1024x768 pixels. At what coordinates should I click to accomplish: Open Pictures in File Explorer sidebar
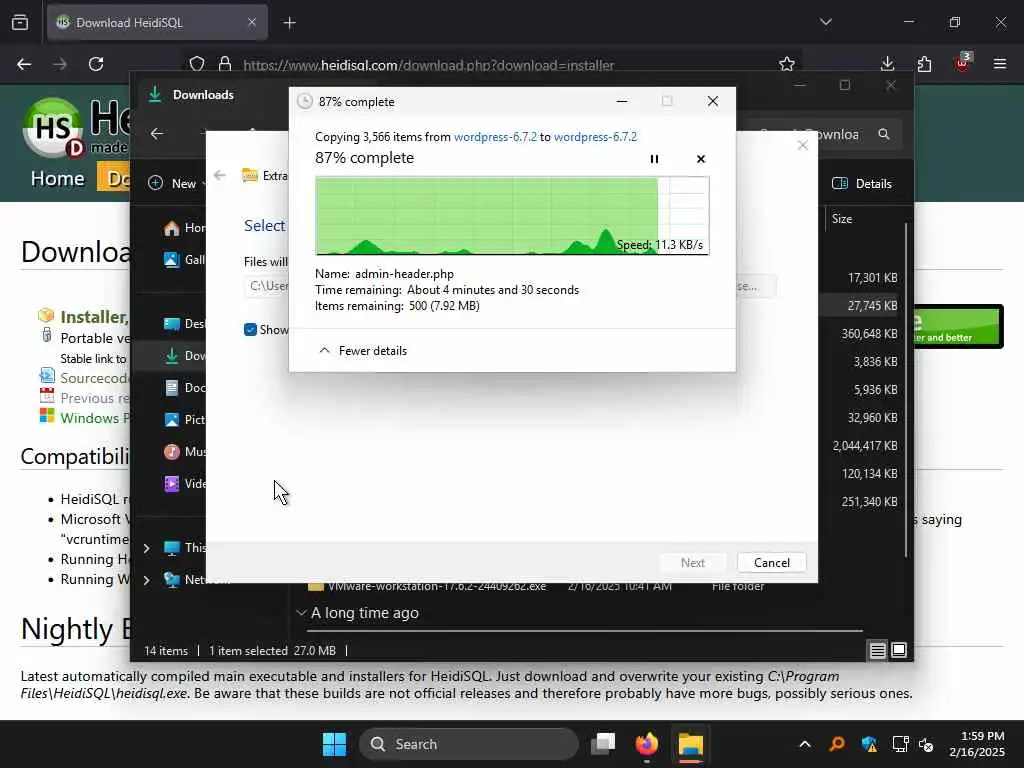184,419
